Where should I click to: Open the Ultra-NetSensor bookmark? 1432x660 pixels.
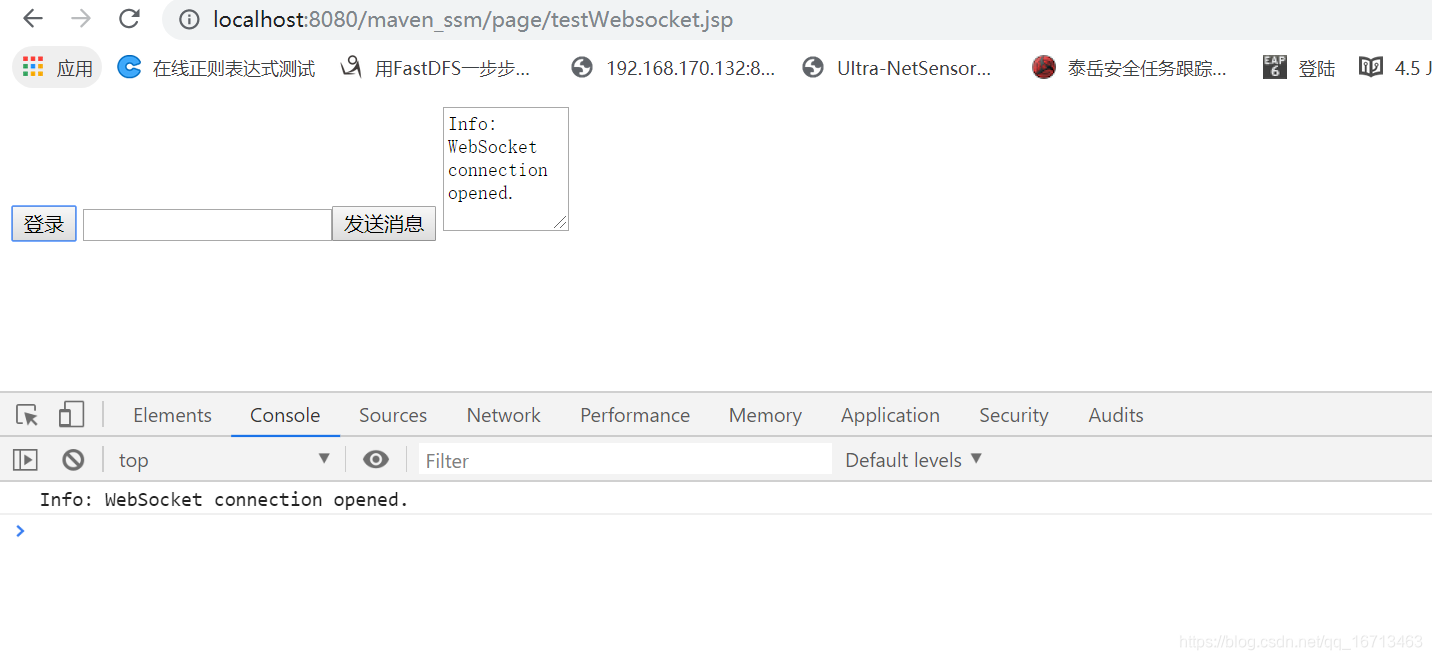click(899, 67)
